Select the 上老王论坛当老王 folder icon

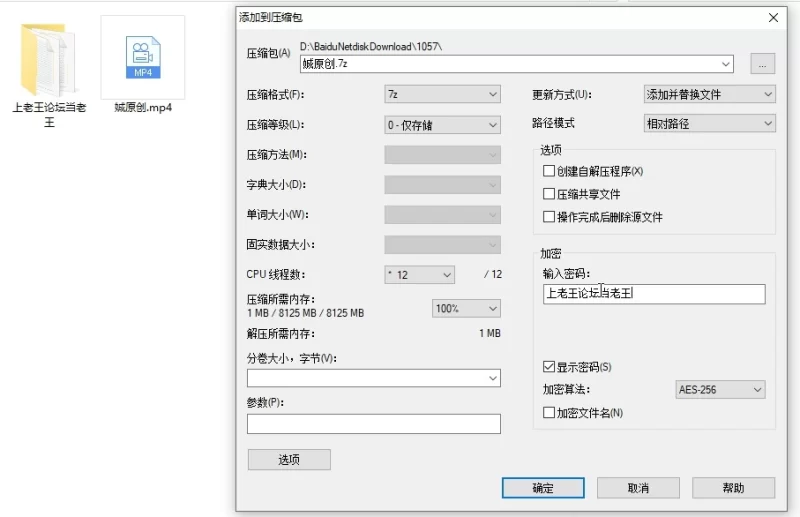[48, 59]
